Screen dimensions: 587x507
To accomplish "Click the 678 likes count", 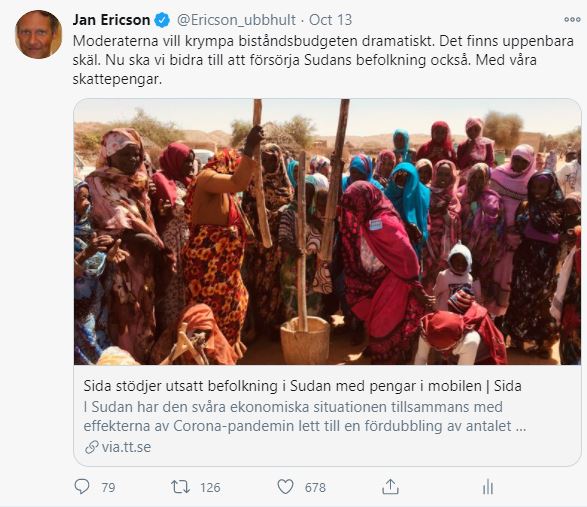I will point(315,488).
